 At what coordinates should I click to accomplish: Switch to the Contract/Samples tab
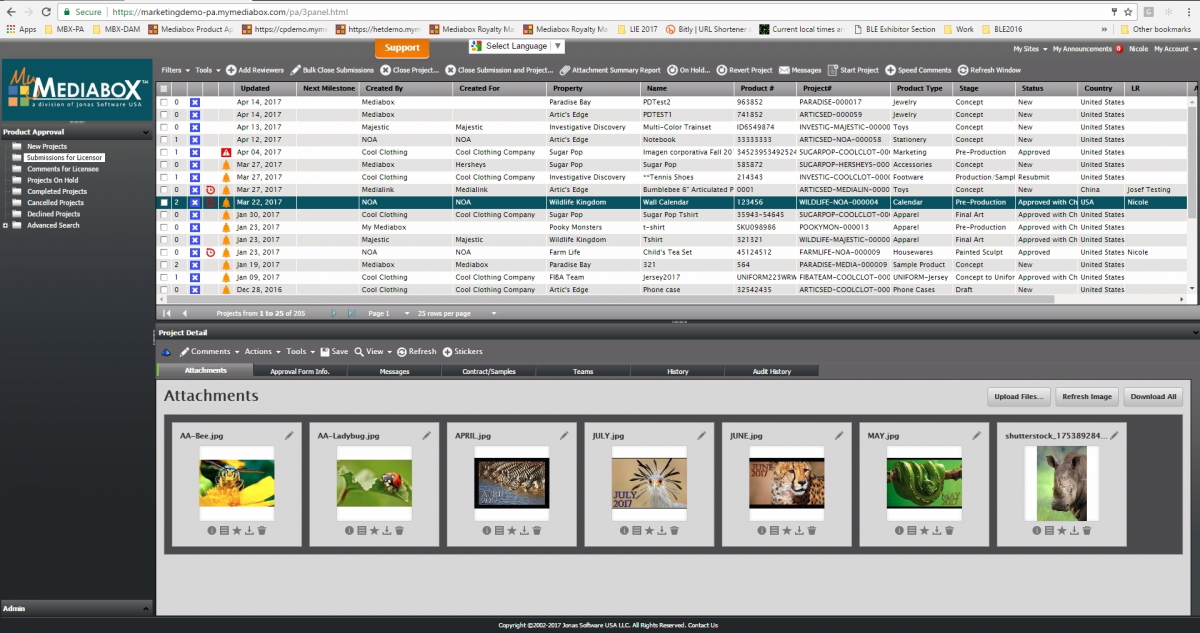click(489, 371)
